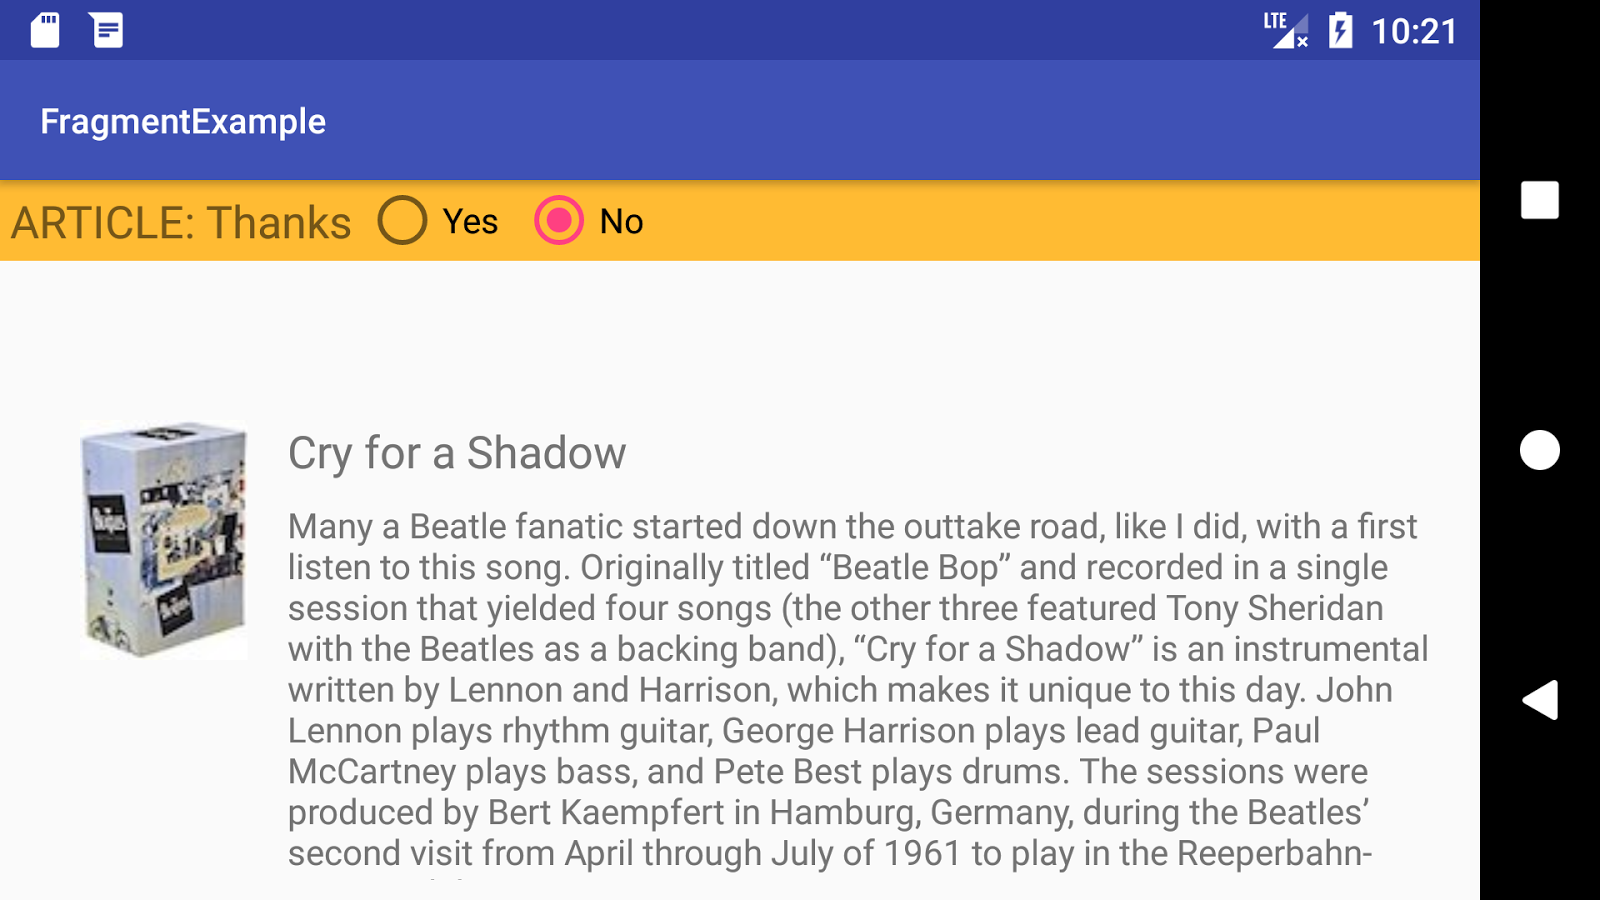Tap the LTE signal indicator
Screen dimensions: 1600x900
tap(1286, 30)
